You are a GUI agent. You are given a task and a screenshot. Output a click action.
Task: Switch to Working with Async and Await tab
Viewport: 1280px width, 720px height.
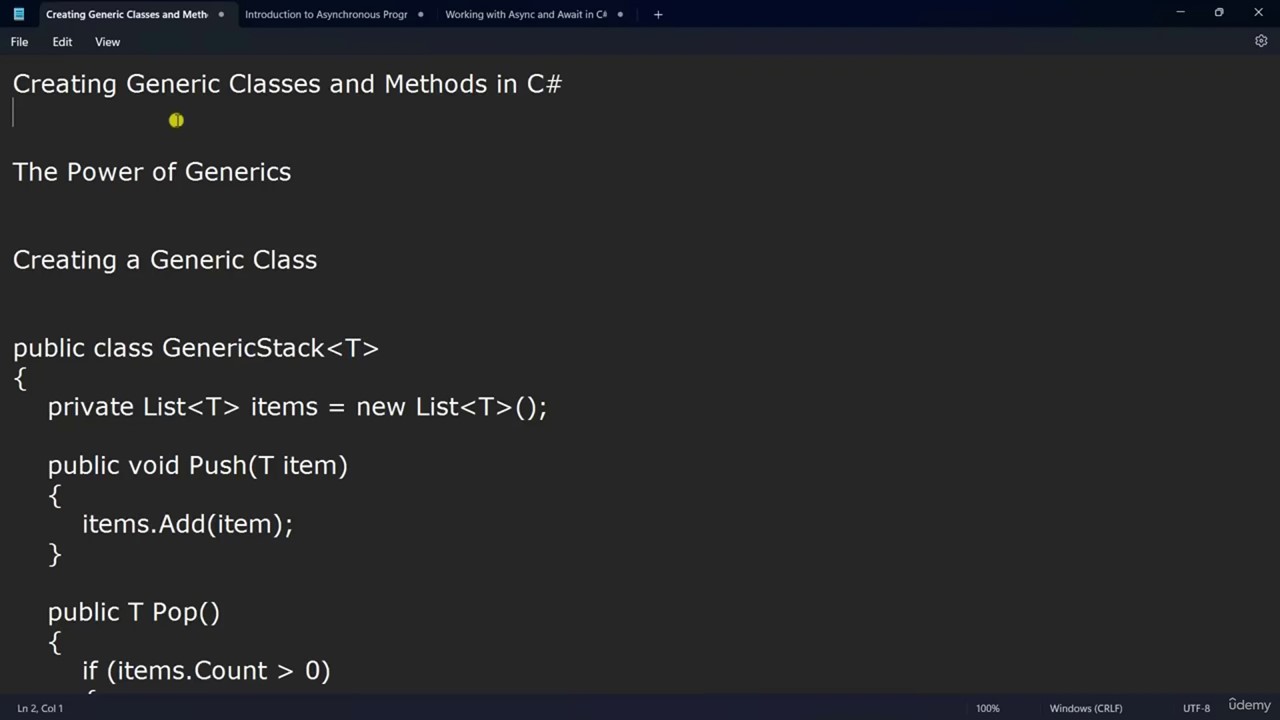point(526,14)
